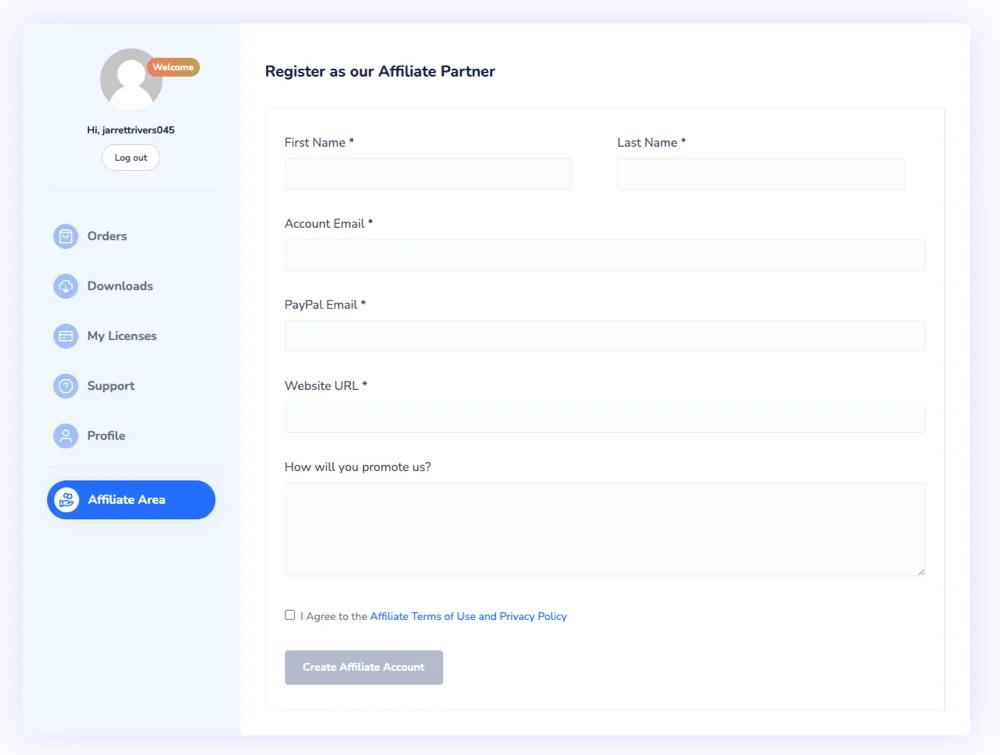
Task: Select the Orders envelope icon
Action: click(64, 236)
